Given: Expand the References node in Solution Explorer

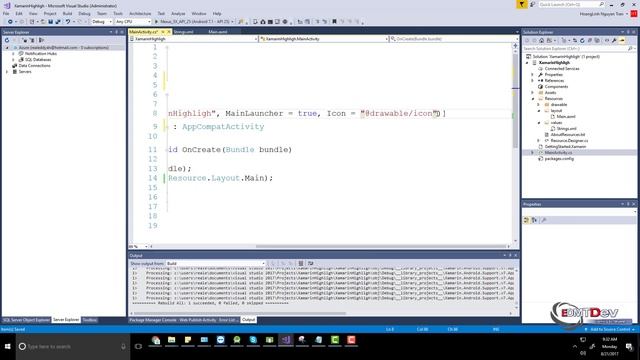Looking at the screenshot, I should pyautogui.click(x=532, y=81).
